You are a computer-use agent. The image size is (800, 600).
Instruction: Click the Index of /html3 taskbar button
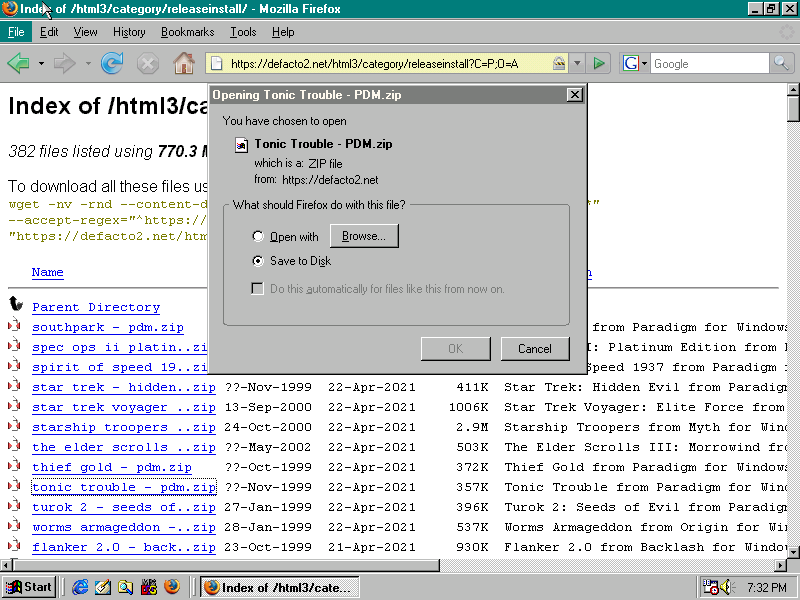point(280,587)
